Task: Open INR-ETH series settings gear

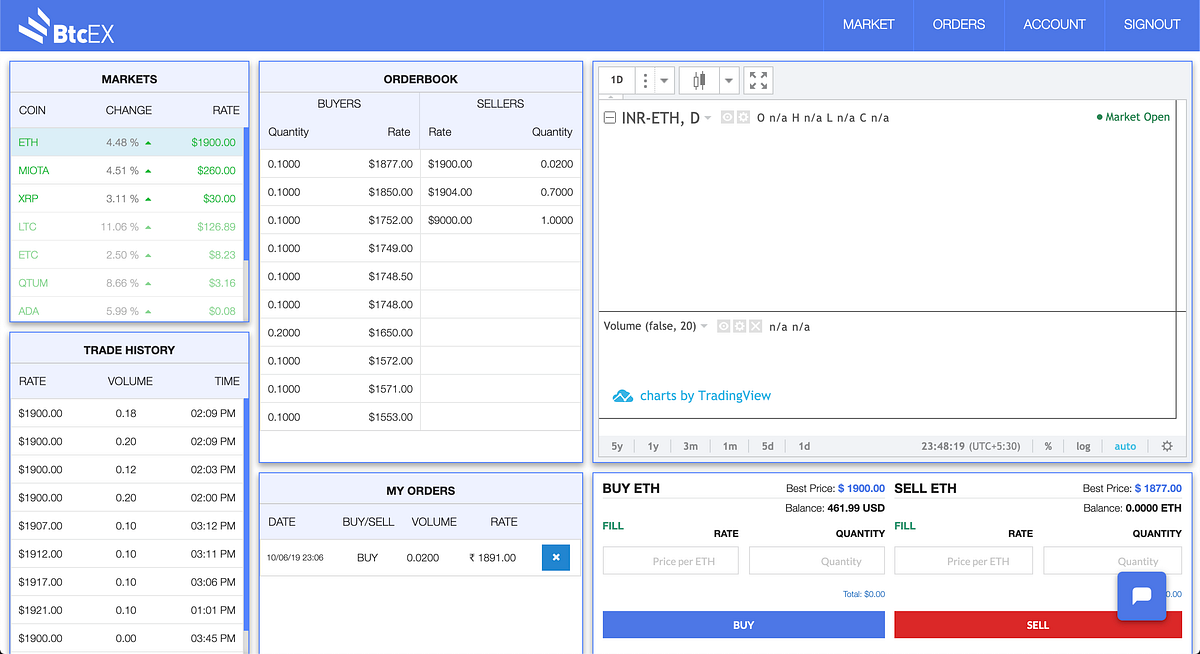Action: pyautogui.click(x=742, y=118)
